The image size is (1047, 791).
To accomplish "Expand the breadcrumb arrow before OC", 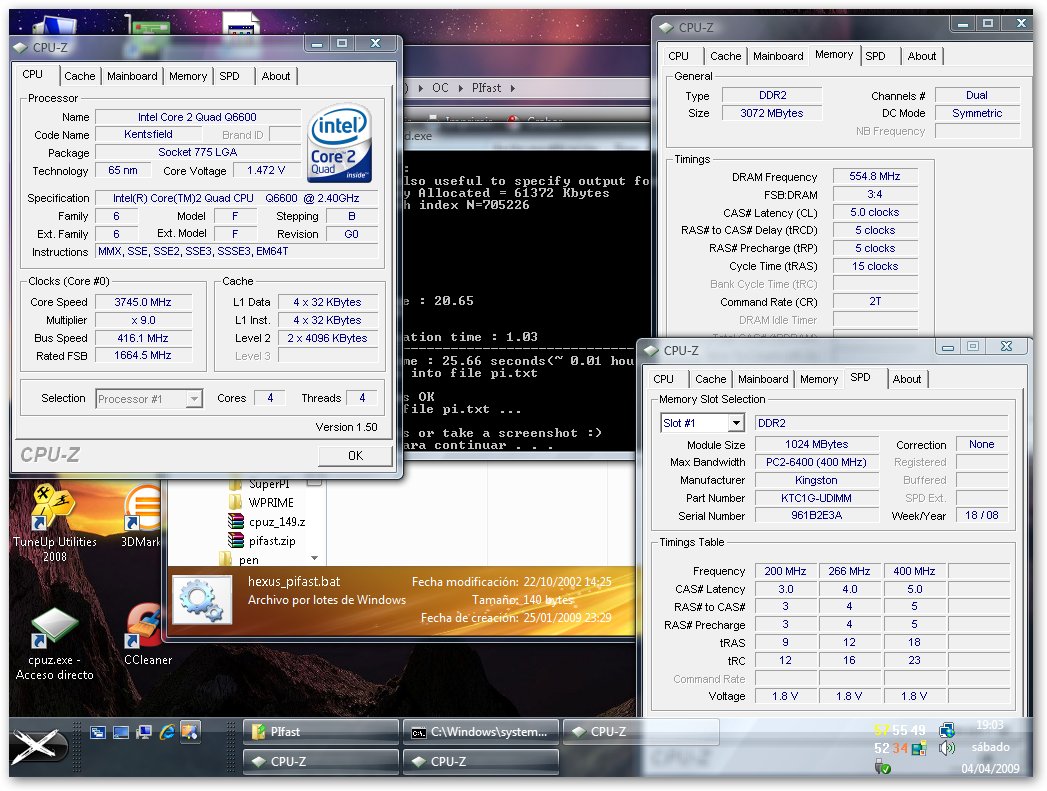I will [x=421, y=88].
